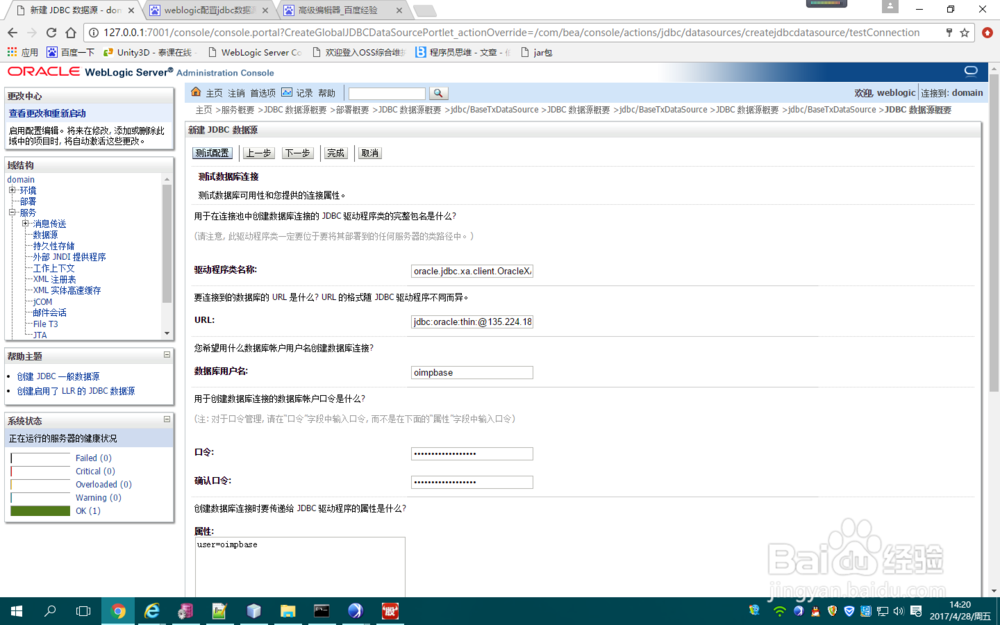Open 创建启用了 LLR 的 JDBC 数据源 link
The height and width of the screenshot is (625, 1000).
(x=76, y=391)
